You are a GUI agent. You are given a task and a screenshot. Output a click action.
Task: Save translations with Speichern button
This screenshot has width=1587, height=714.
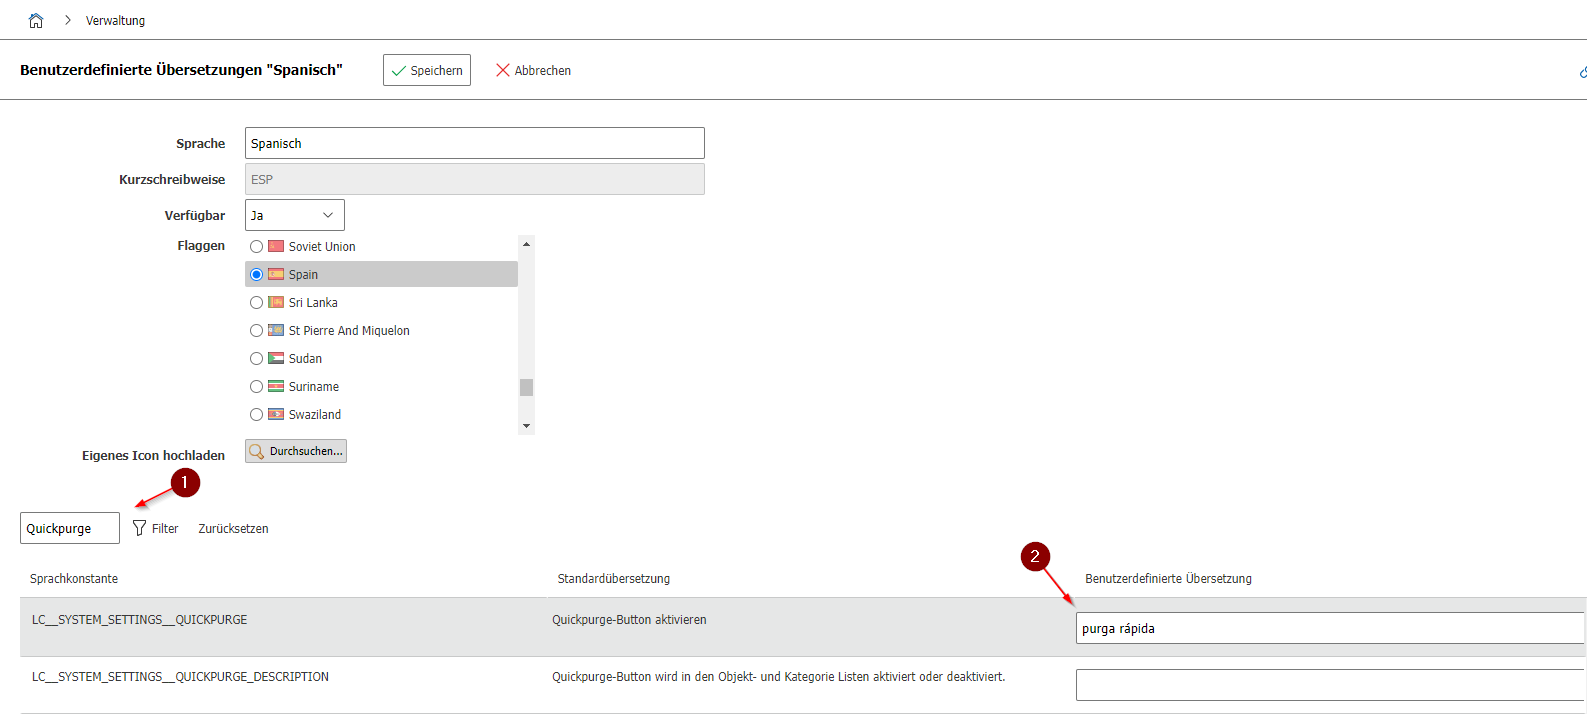pyautogui.click(x=427, y=70)
